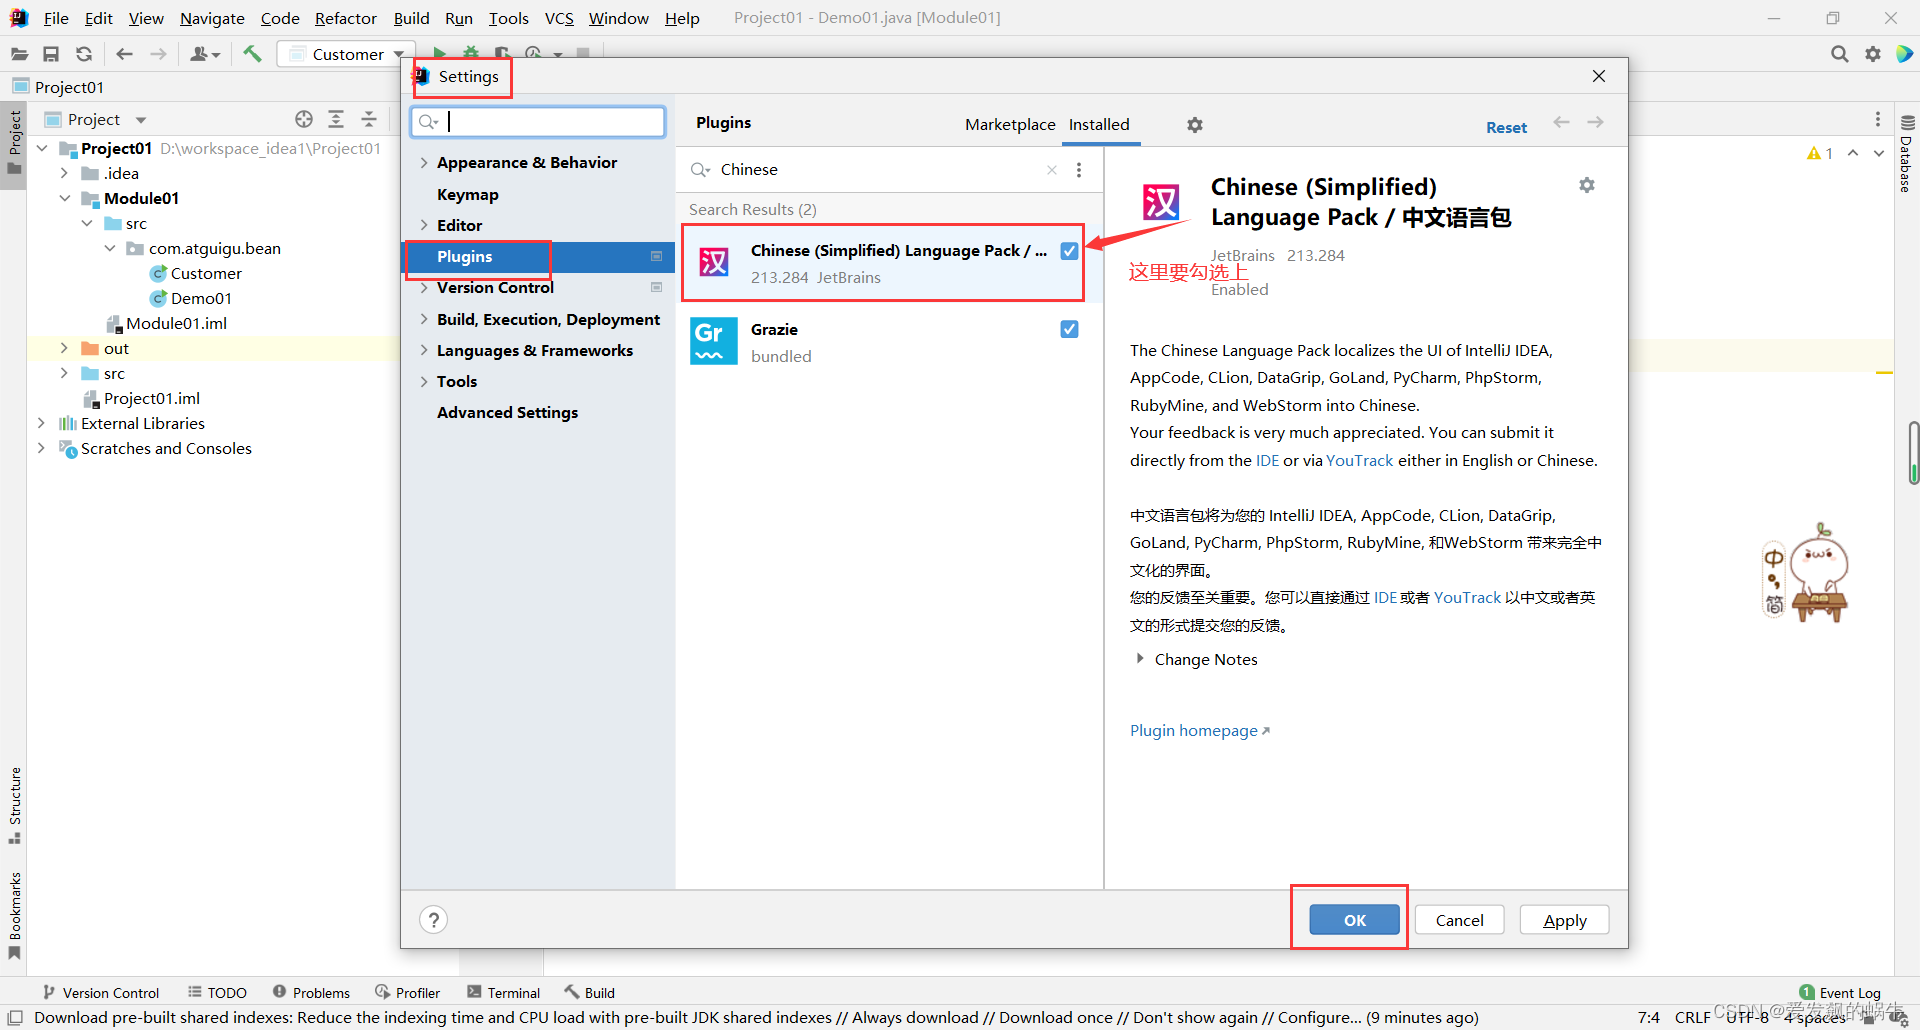Open the Plugin homepage link
This screenshot has height=1030, width=1920.
tap(1199, 730)
